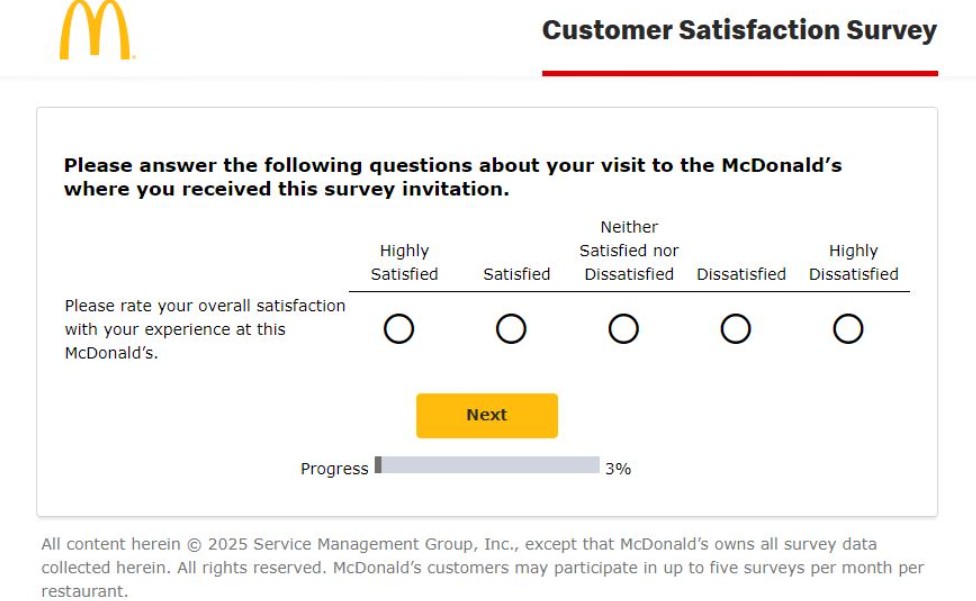Choose Neither Satisfied nor Dissatisfied

625,328
